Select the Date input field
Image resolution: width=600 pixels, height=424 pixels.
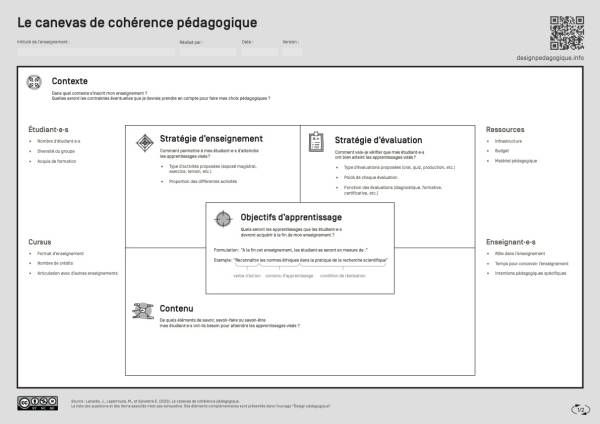[258, 51]
